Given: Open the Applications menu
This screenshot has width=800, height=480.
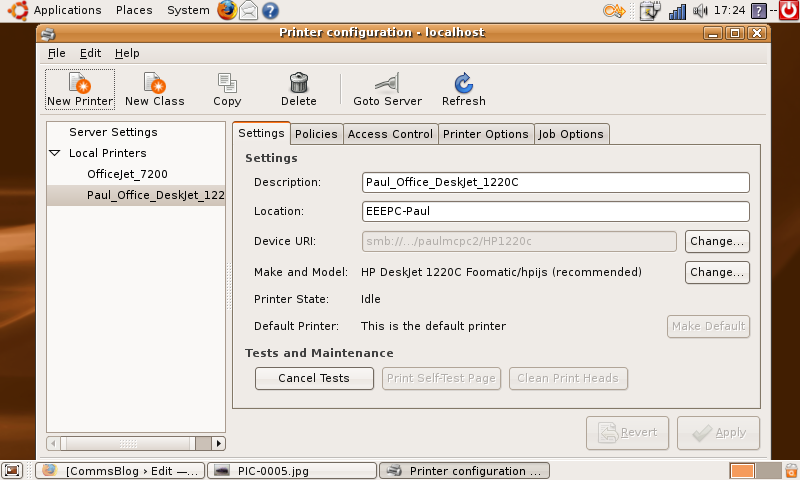Looking at the screenshot, I should [x=67, y=10].
